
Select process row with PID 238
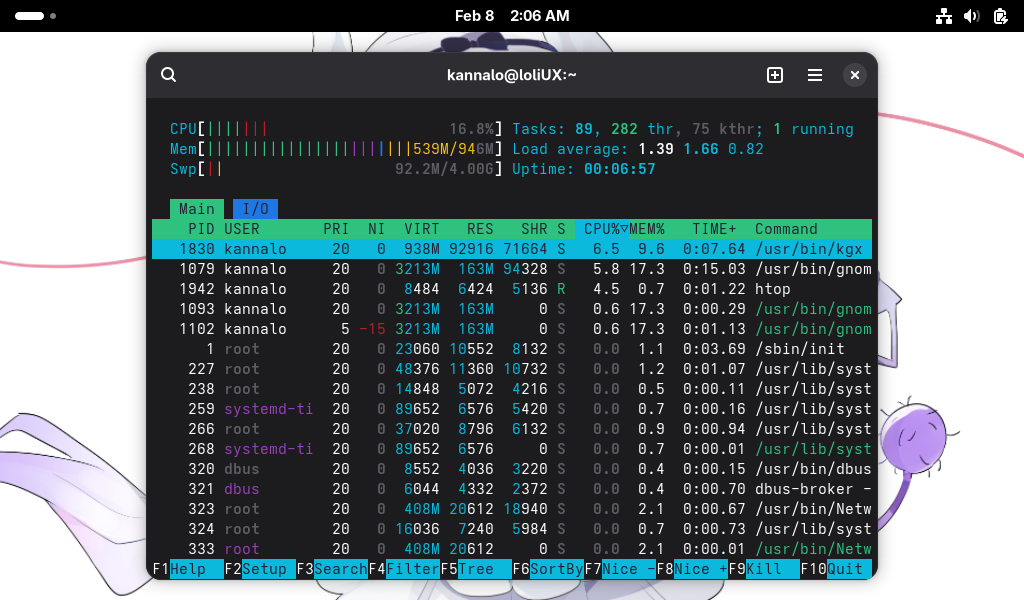pyautogui.click(x=512, y=389)
